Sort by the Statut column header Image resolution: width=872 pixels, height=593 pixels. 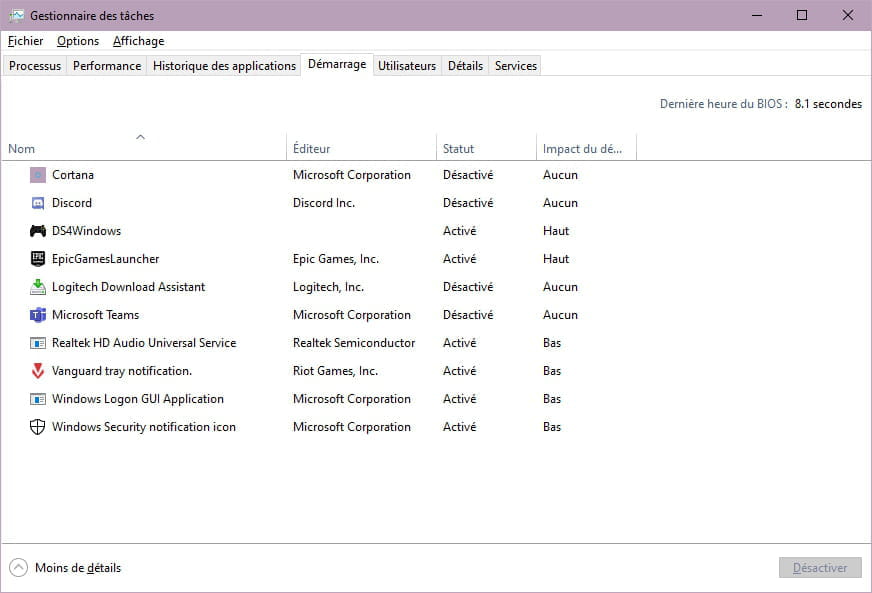(x=487, y=149)
